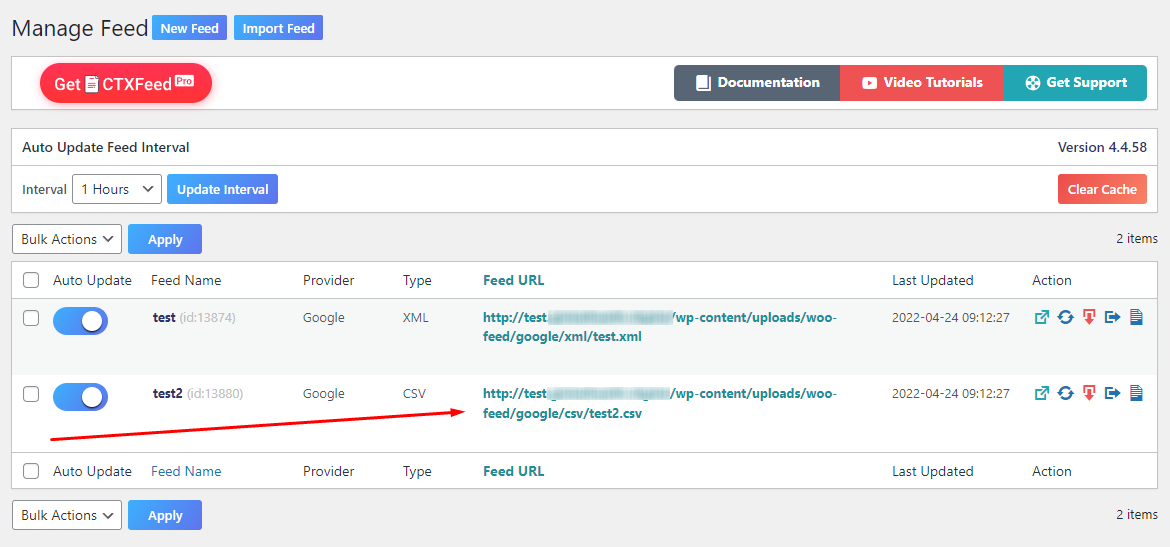Toggle auto update for test2 feed

(81, 397)
